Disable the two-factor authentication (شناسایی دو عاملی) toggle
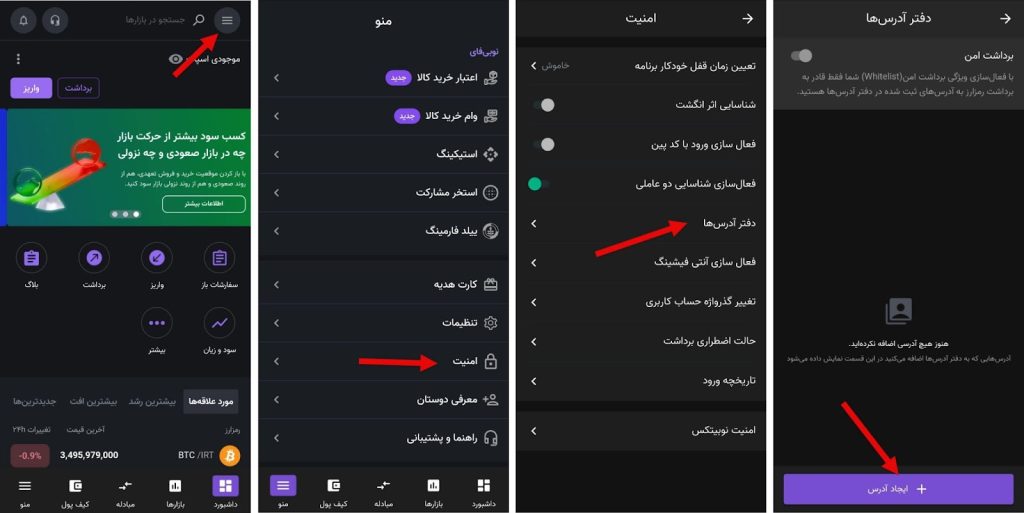The height and width of the screenshot is (513, 1024). [539, 183]
